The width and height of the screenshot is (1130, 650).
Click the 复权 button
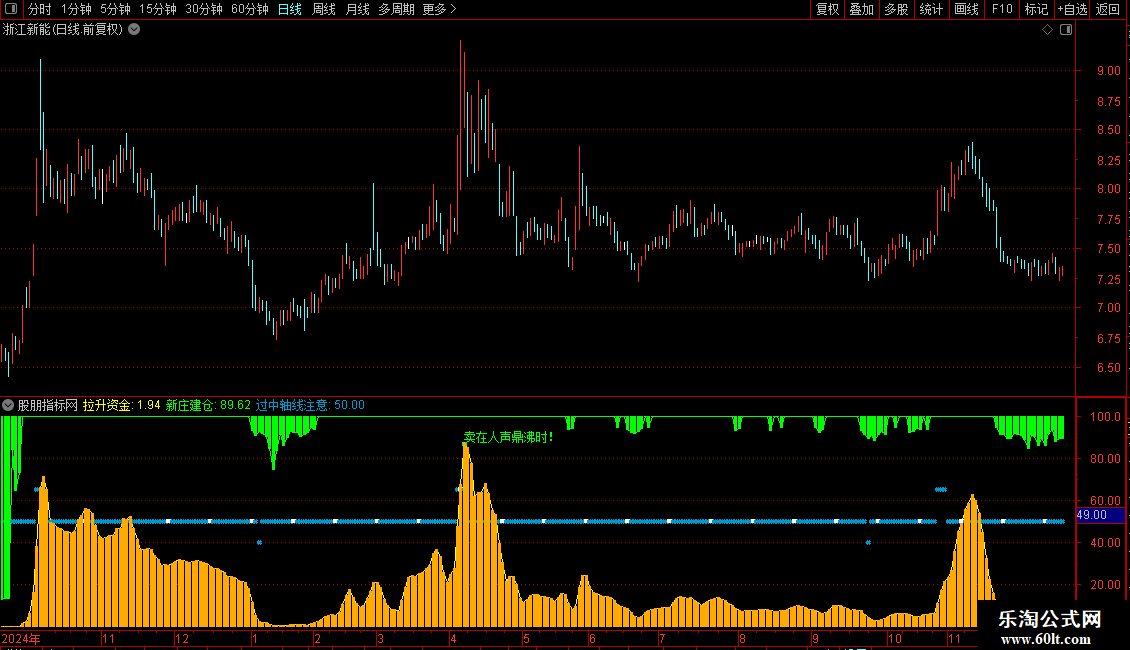pos(827,9)
